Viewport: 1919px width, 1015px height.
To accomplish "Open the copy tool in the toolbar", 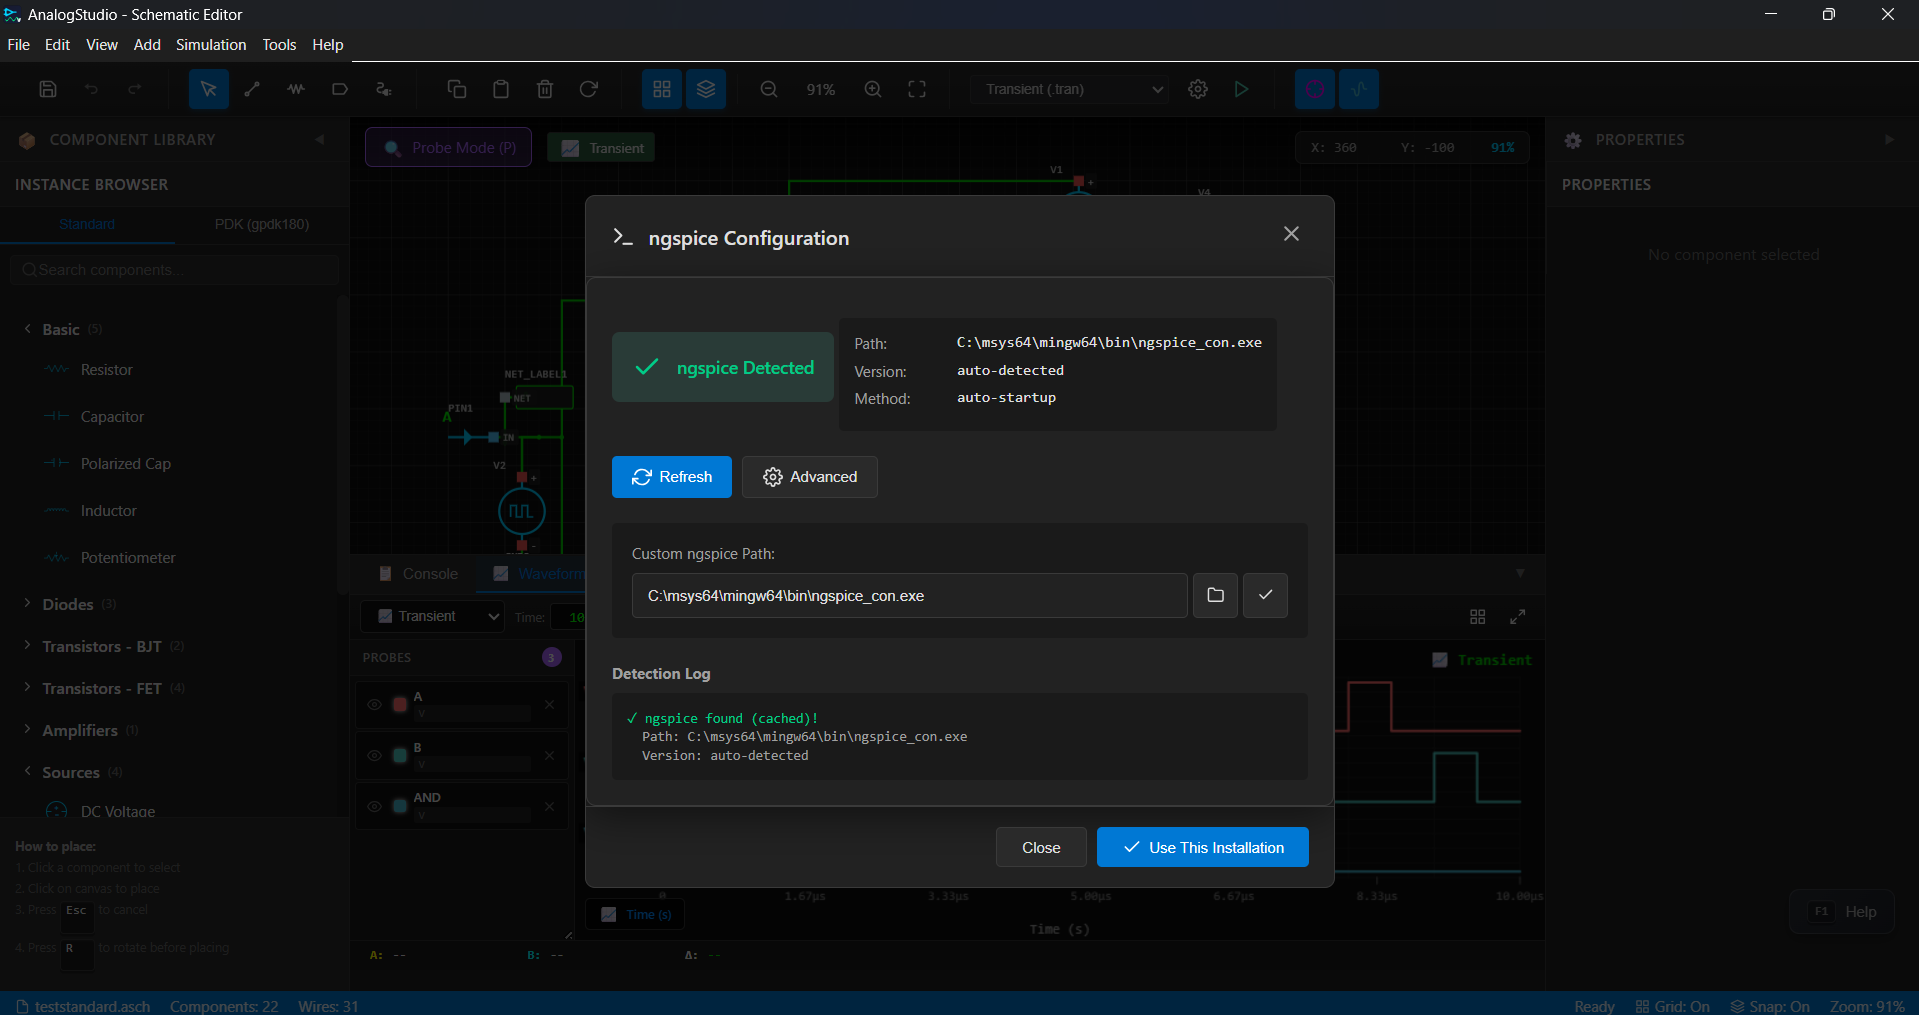I will pyautogui.click(x=456, y=89).
